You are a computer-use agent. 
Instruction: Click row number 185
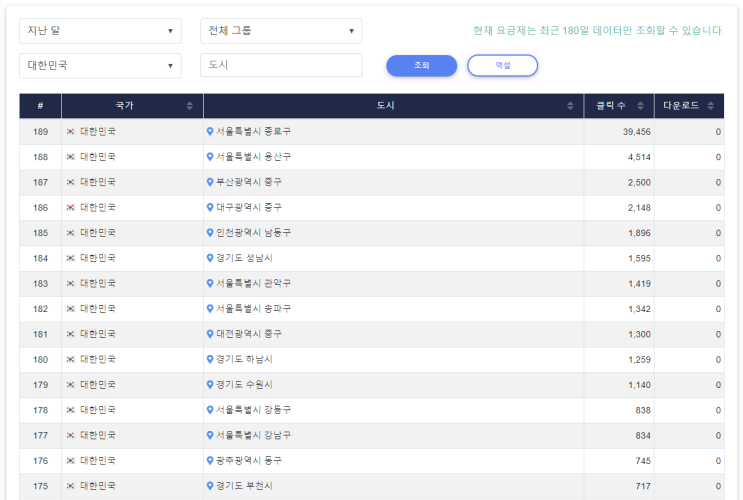tap(40, 233)
